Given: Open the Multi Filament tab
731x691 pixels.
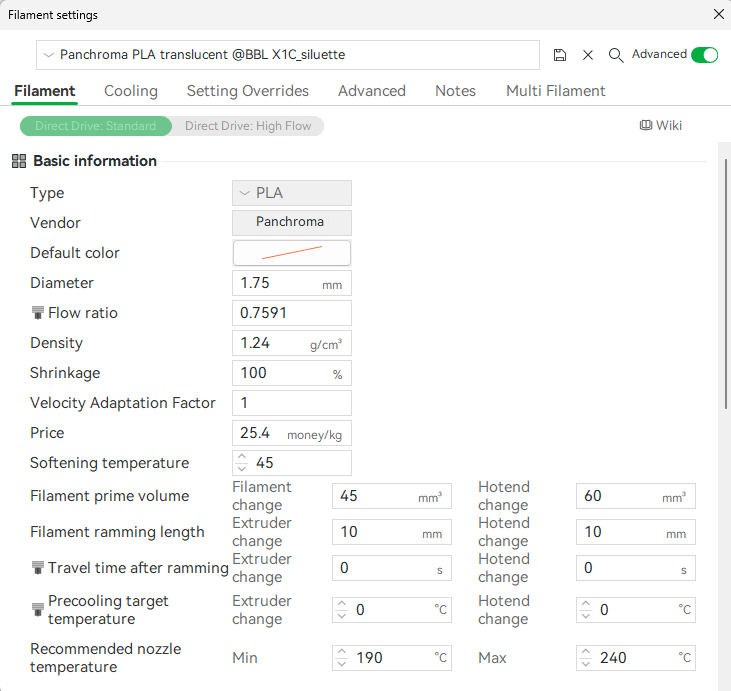Looking at the screenshot, I should [x=555, y=91].
